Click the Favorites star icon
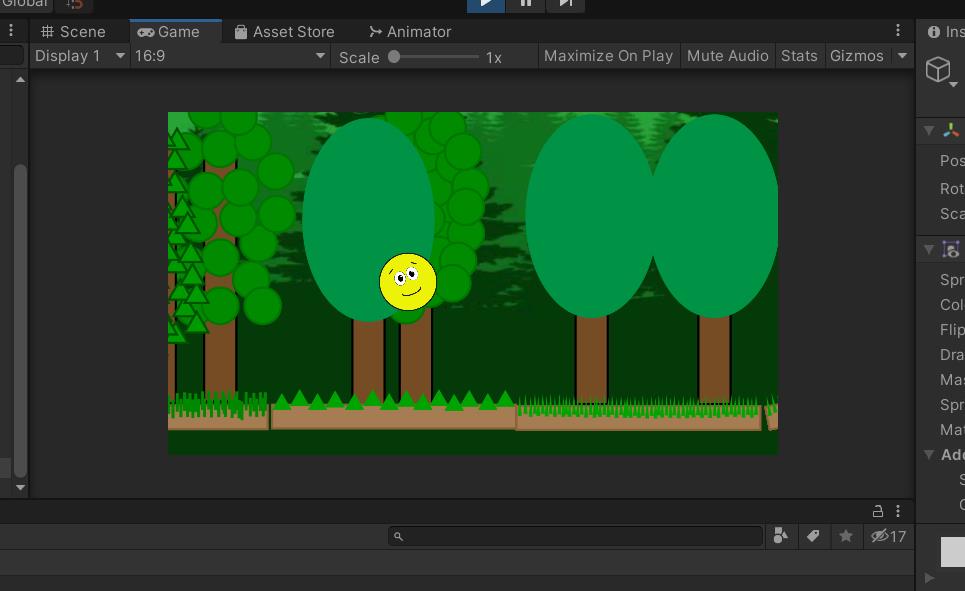965x591 pixels. (846, 536)
